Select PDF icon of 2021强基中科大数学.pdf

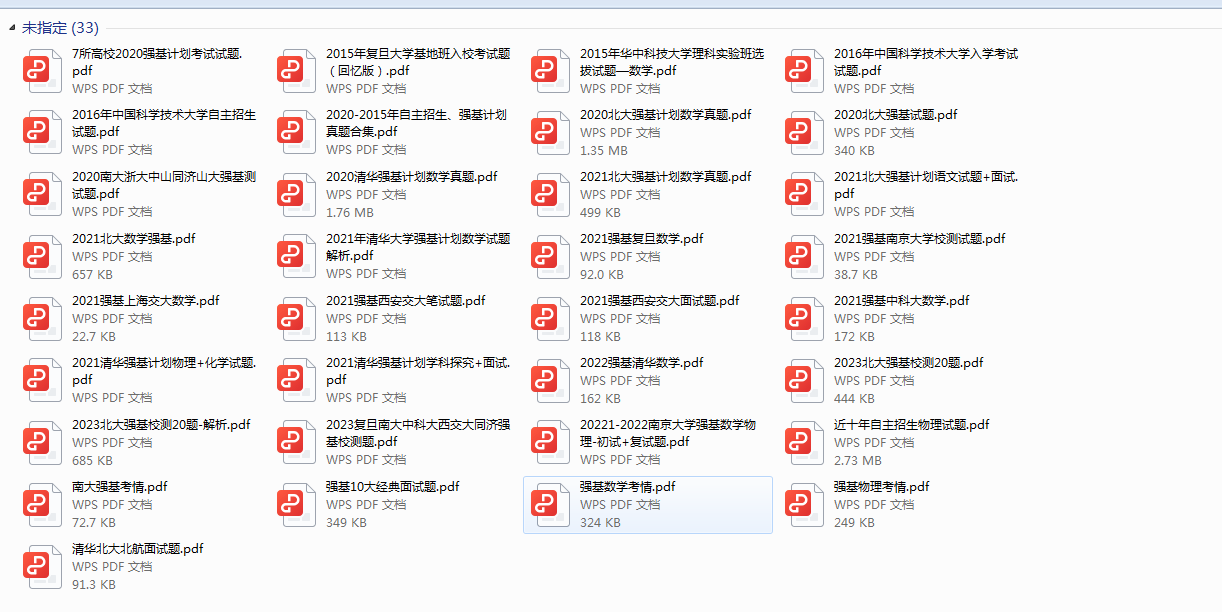[804, 319]
